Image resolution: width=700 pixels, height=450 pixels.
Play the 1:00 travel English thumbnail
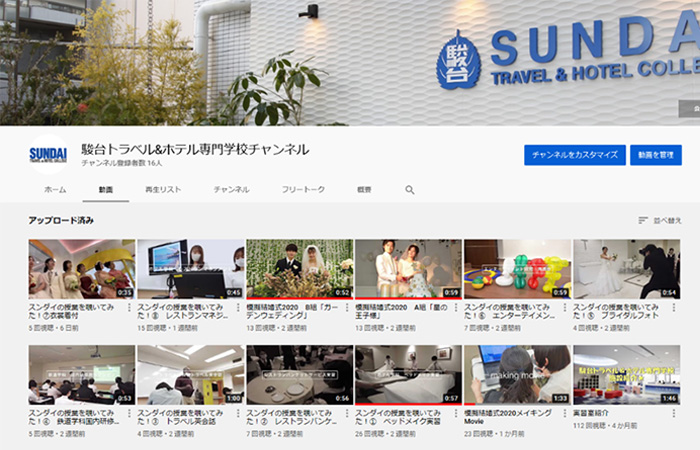[191, 375]
